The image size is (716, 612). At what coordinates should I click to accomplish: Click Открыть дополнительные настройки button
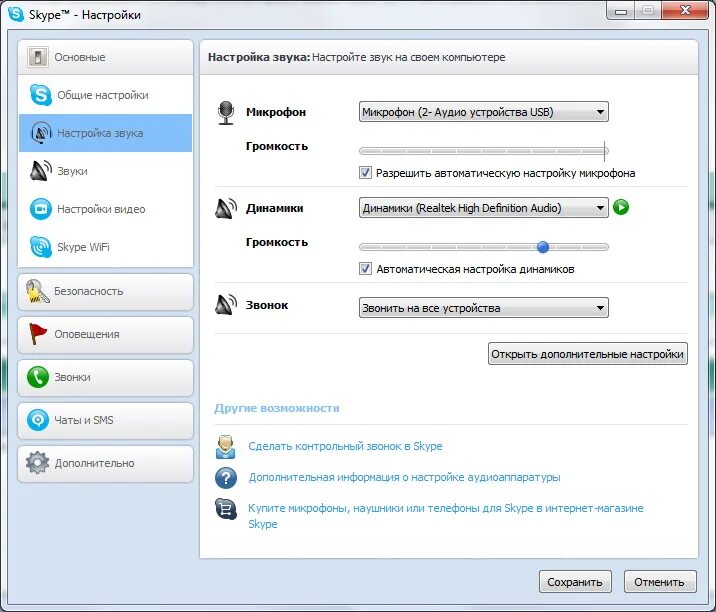coord(588,354)
